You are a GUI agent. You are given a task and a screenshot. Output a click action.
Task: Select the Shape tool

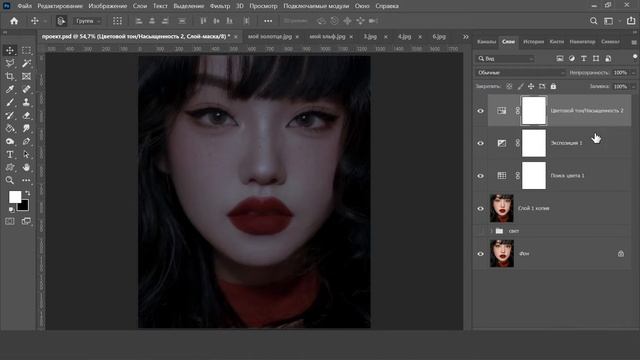click(10, 167)
